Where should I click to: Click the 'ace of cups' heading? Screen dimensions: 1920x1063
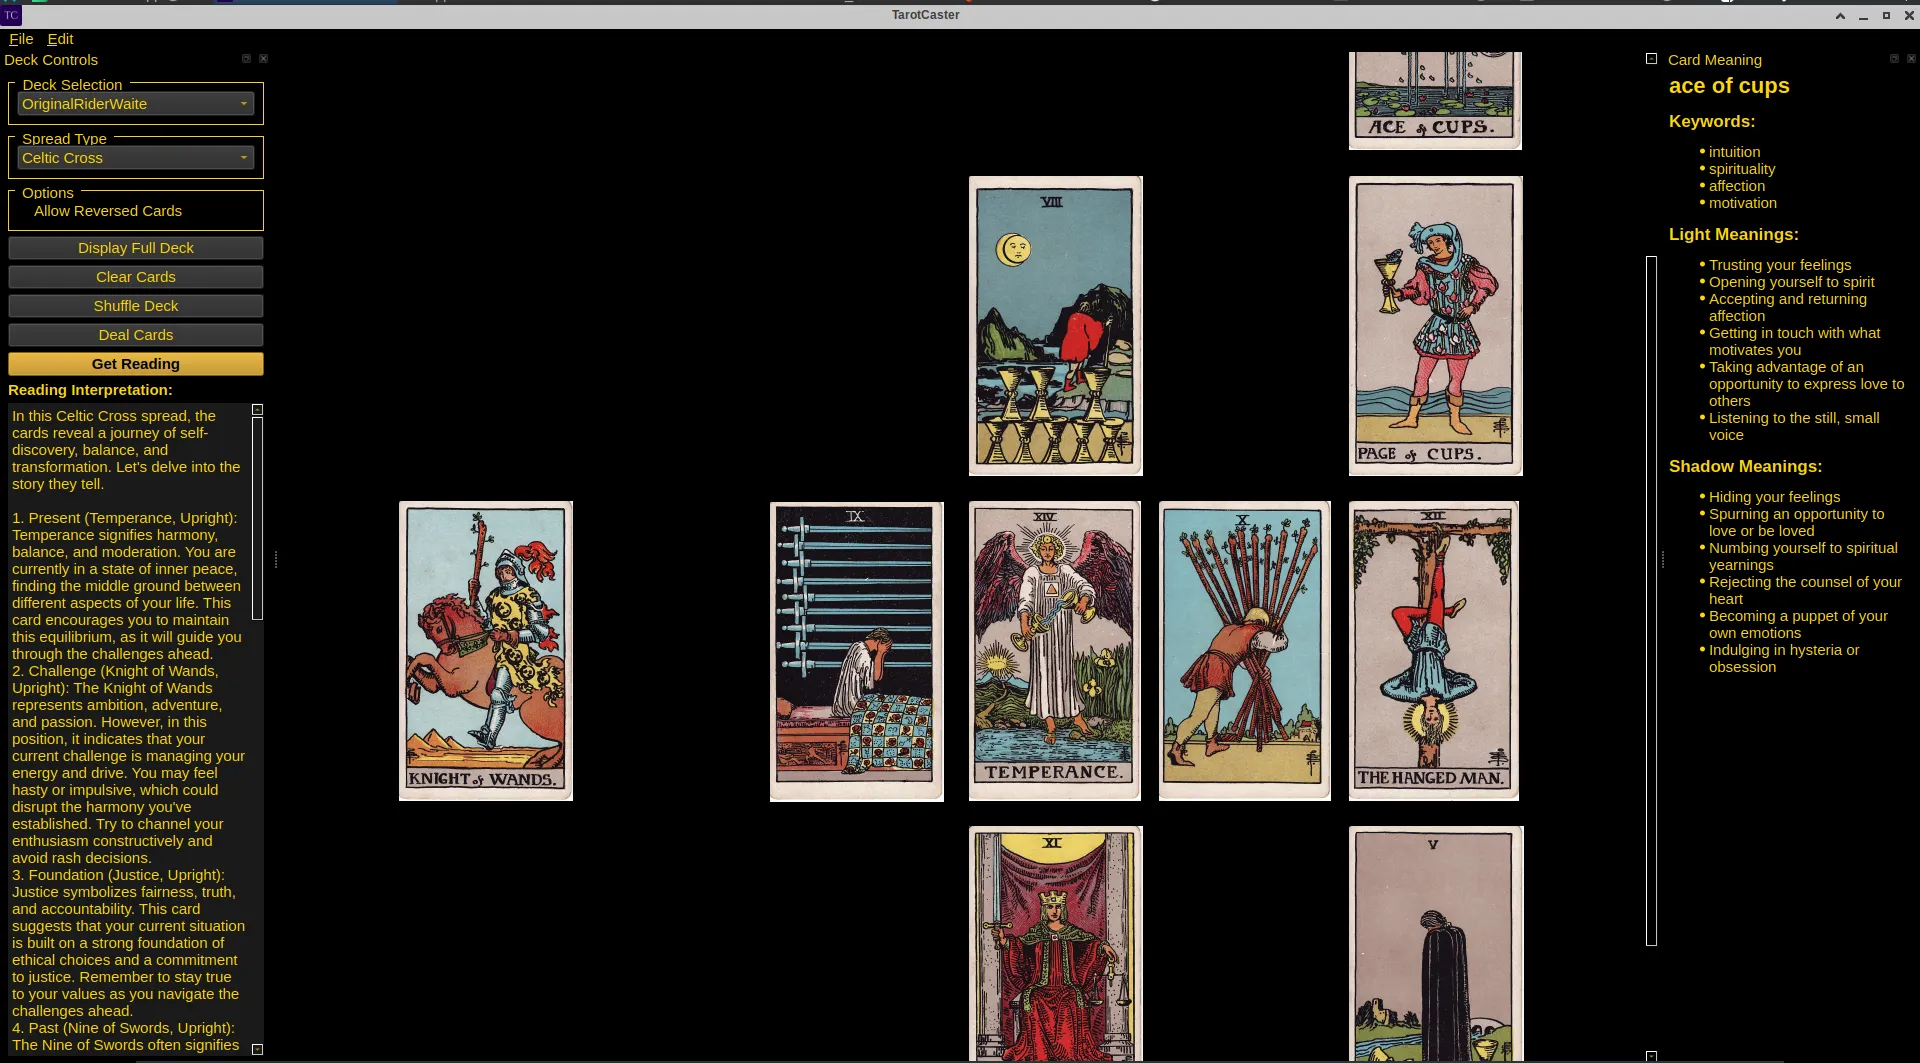tap(1729, 86)
